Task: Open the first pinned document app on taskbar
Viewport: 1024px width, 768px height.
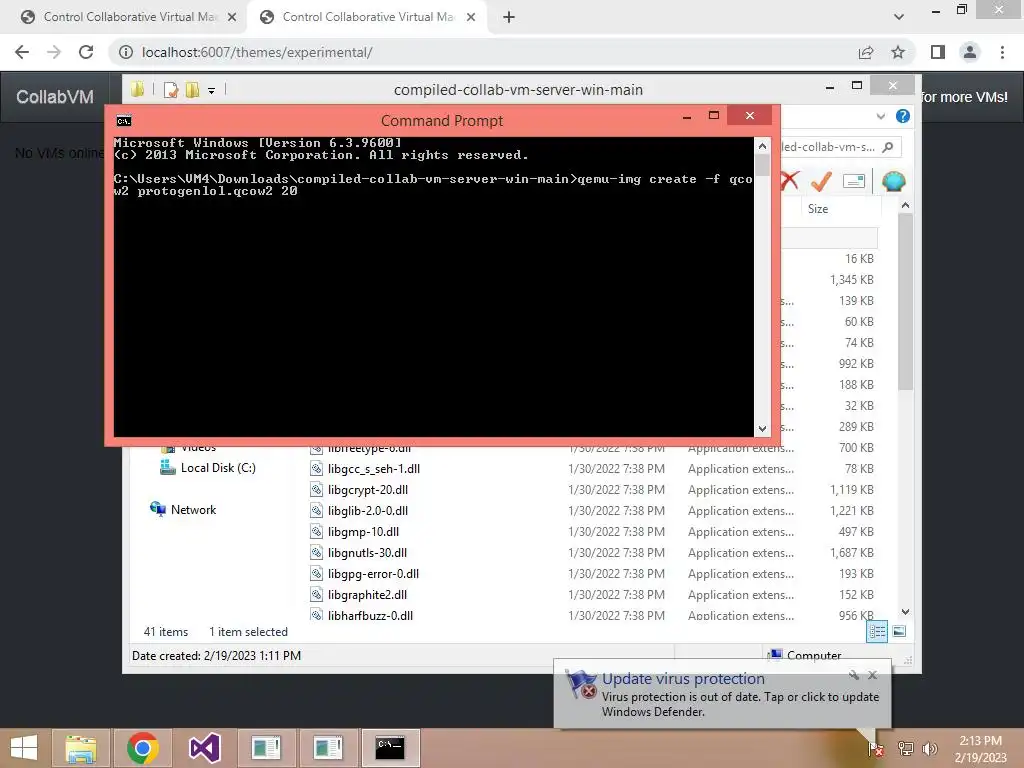Action: (266, 748)
